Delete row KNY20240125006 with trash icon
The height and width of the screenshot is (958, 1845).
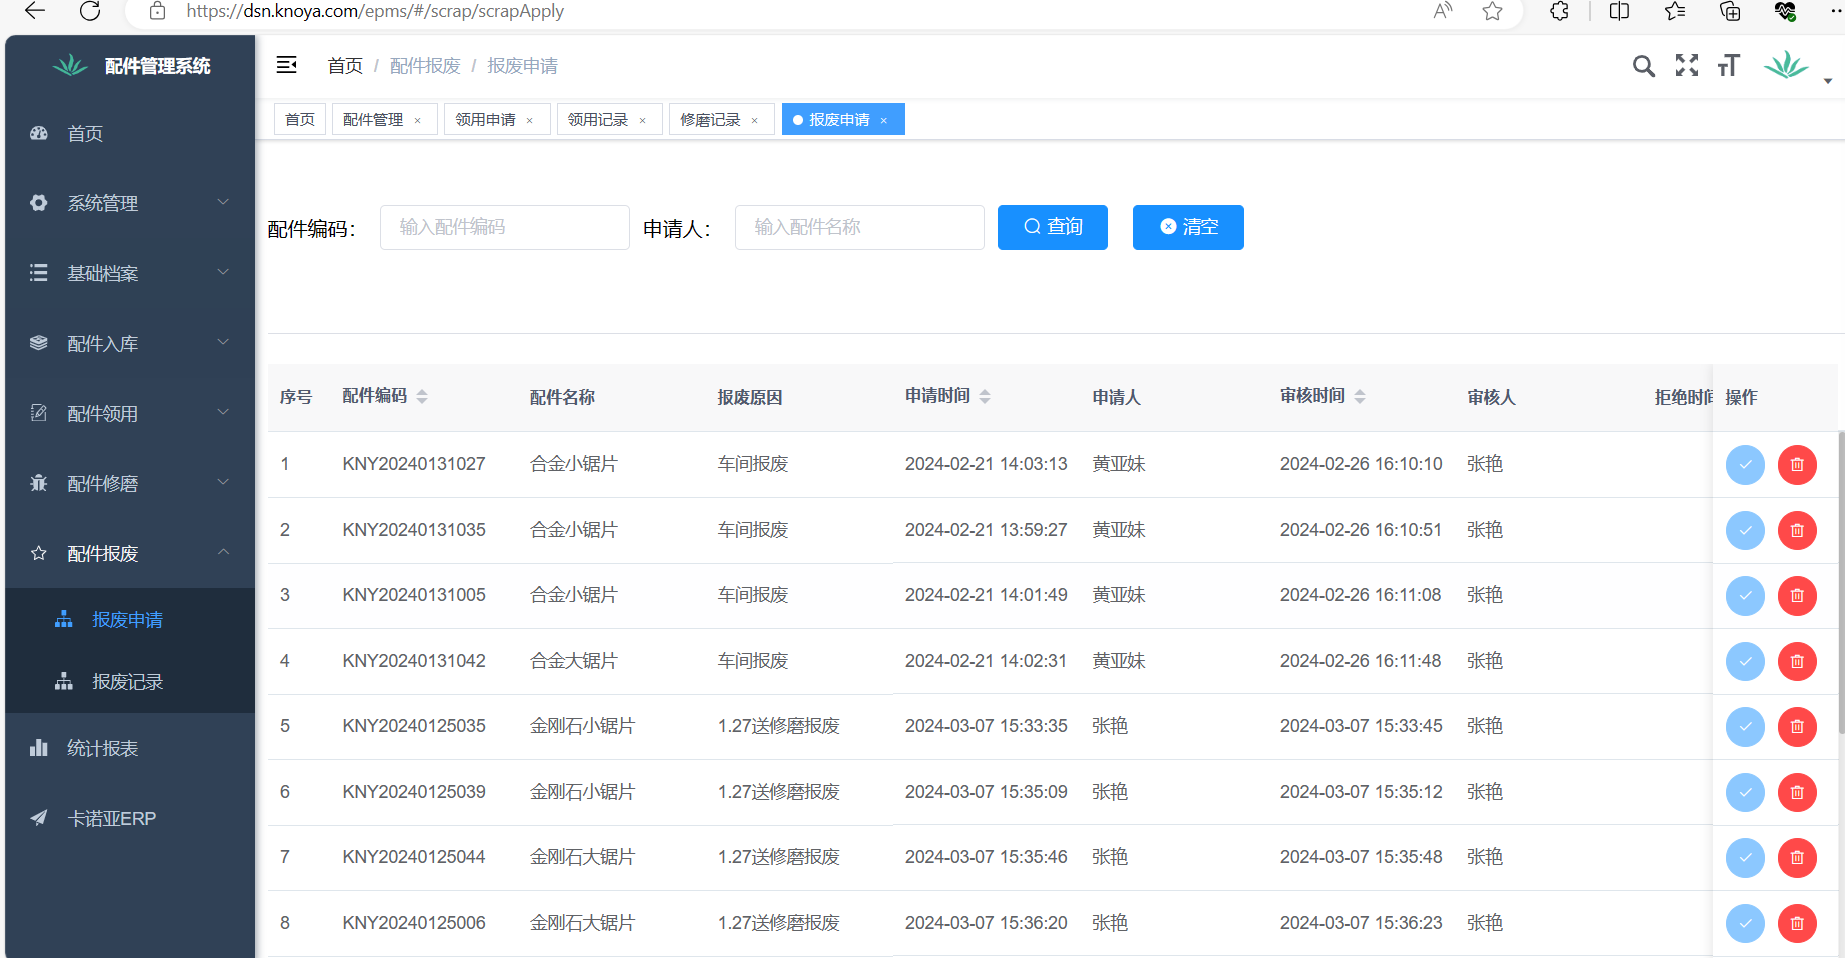click(1797, 923)
